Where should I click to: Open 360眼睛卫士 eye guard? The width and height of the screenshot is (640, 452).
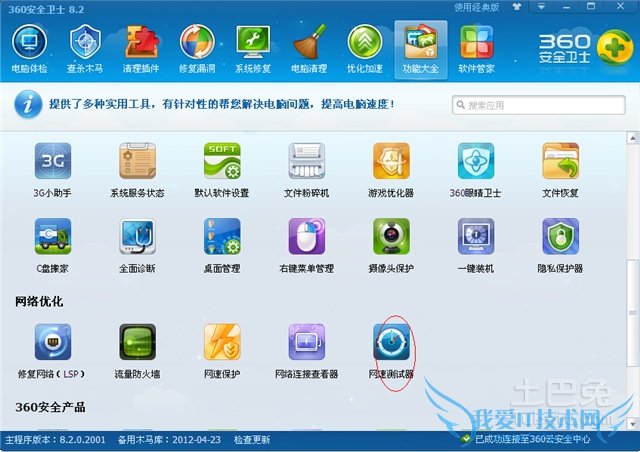point(476,170)
